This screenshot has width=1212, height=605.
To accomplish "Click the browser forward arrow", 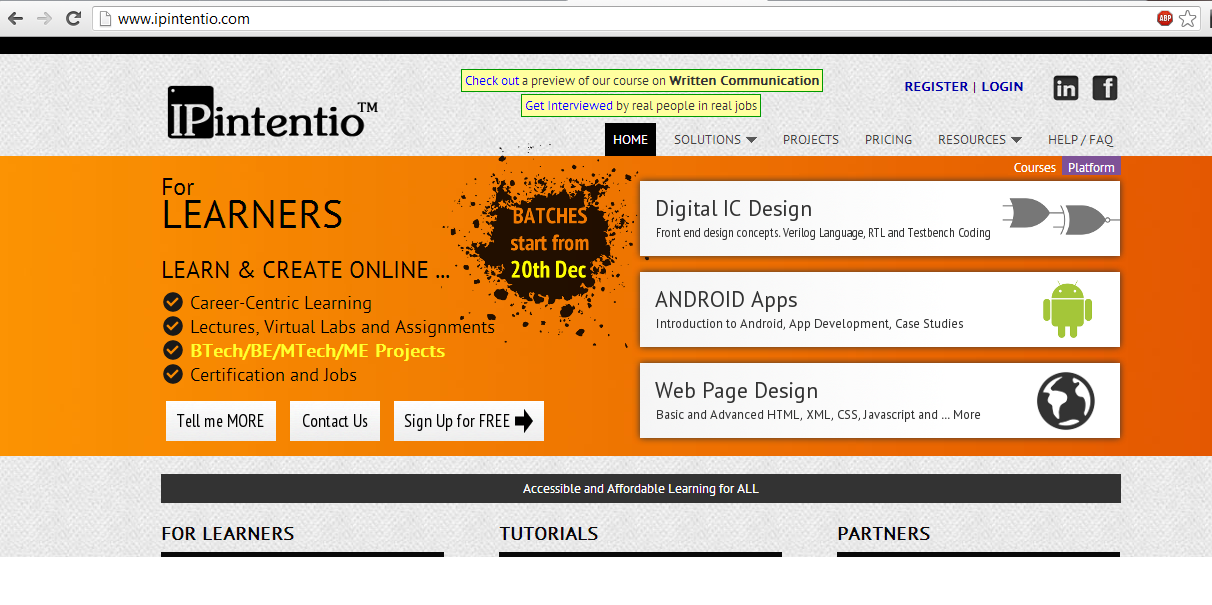I will coord(44,18).
